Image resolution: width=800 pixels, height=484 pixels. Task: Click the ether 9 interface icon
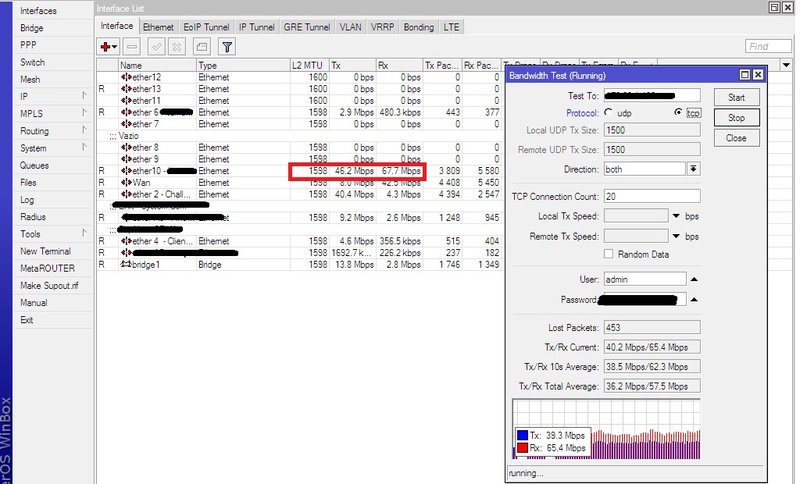(126, 159)
